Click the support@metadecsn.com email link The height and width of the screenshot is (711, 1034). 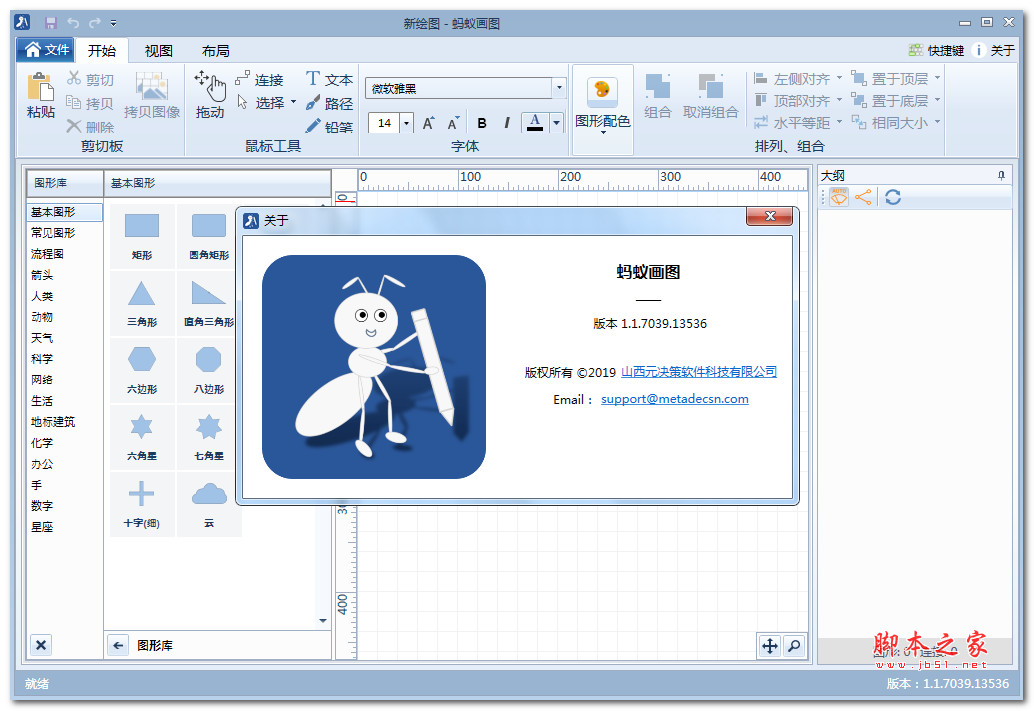pos(675,399)
